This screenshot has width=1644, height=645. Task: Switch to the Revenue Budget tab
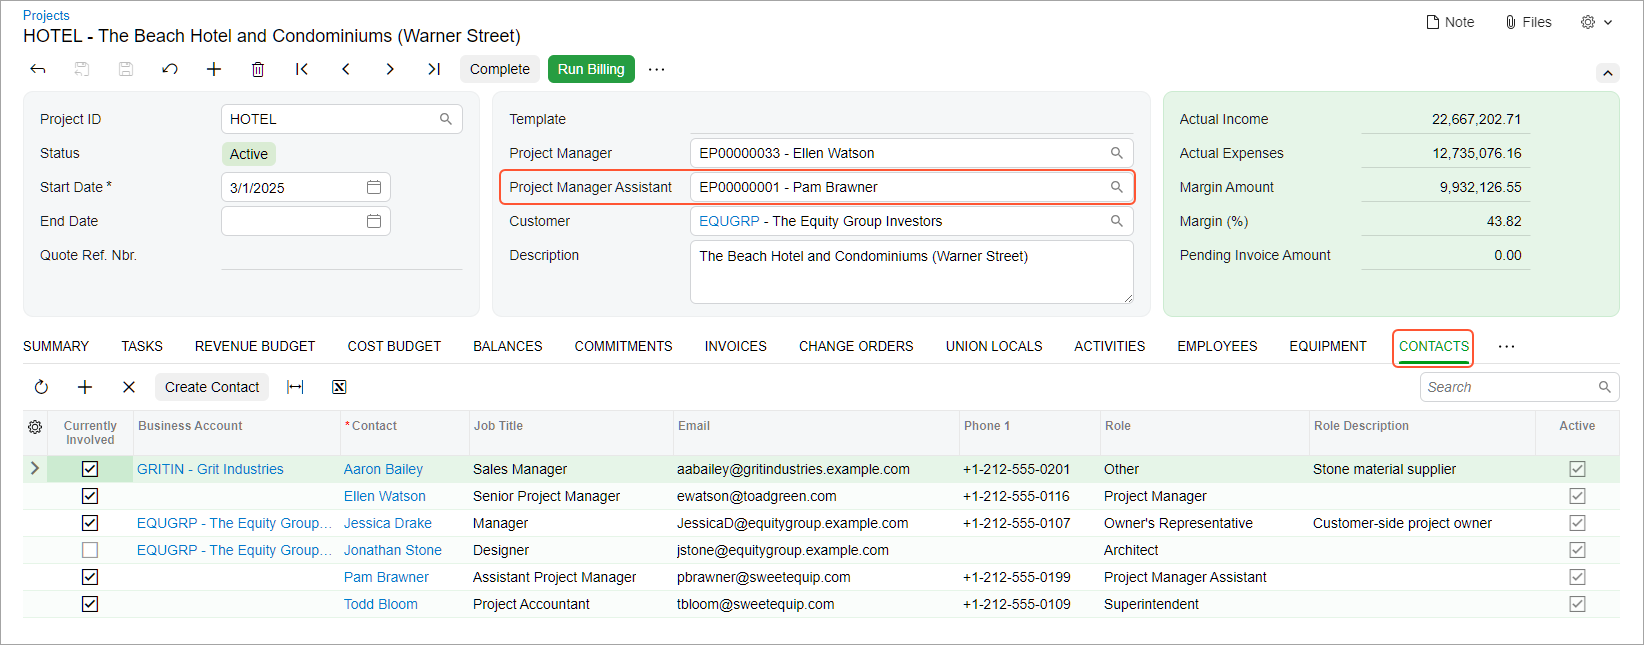pyautogui.click(x=255, y=346)
